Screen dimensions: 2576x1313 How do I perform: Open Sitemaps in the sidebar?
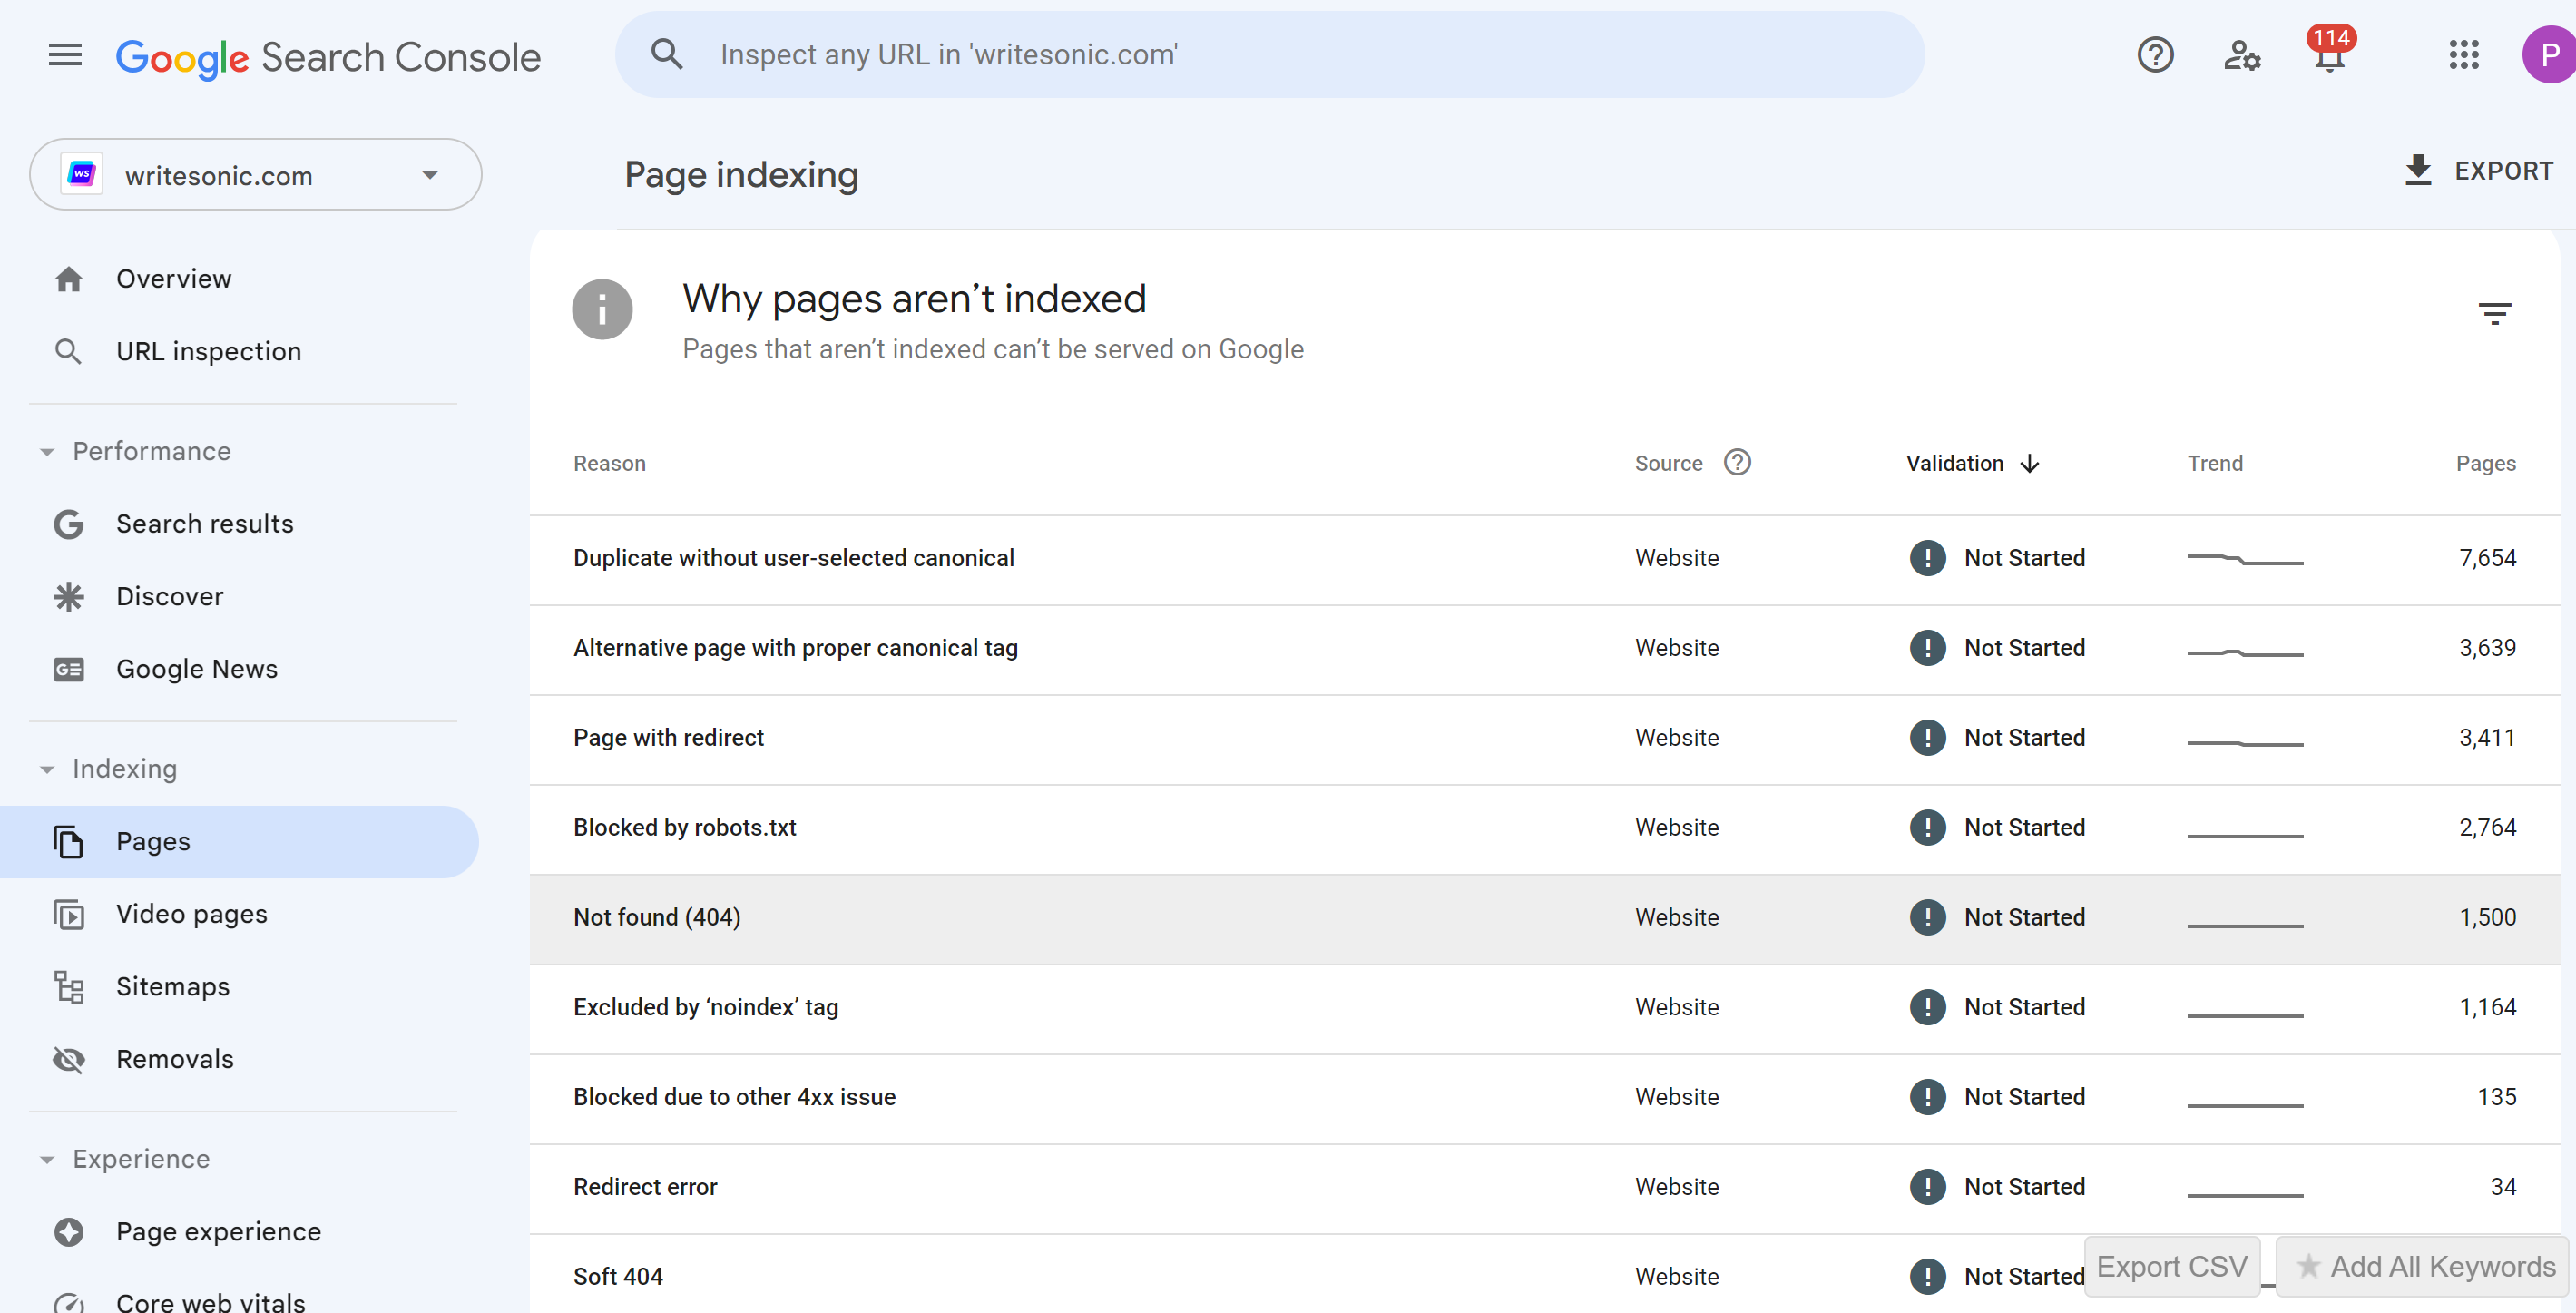172,986
